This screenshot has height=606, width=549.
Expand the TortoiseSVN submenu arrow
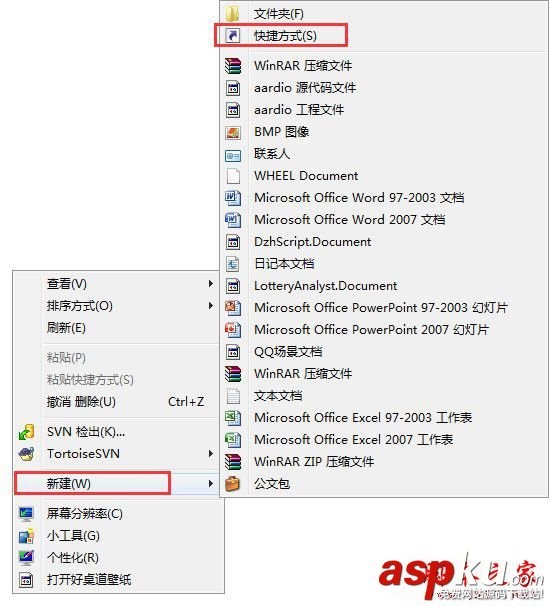tap(211, 454)
